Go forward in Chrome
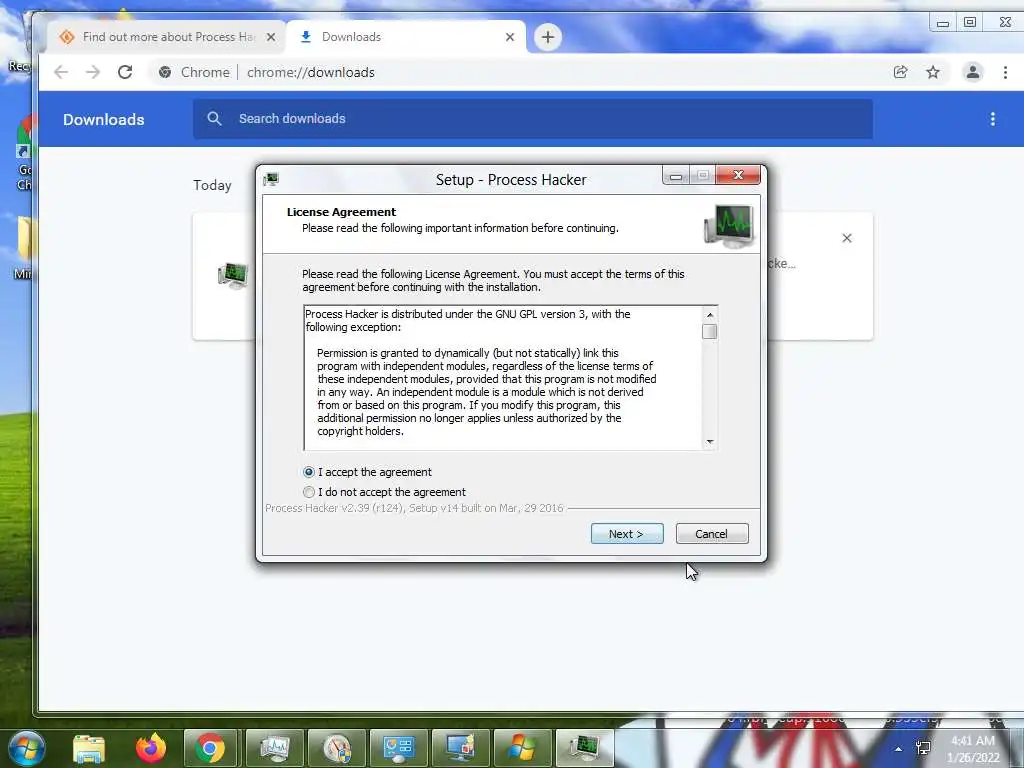Image resolution: width=1024 pixels, height=768 pixels. click(93, 72)
